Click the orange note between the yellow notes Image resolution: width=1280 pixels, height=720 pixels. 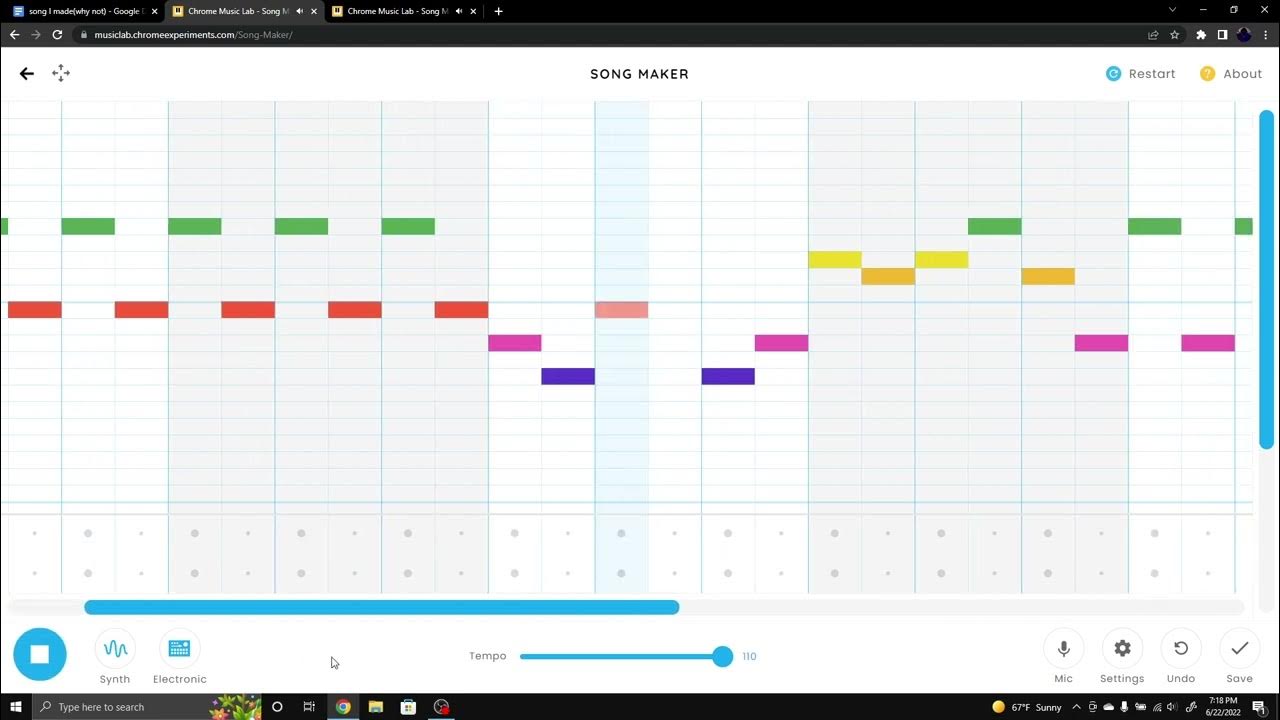(x=888, y=276)
